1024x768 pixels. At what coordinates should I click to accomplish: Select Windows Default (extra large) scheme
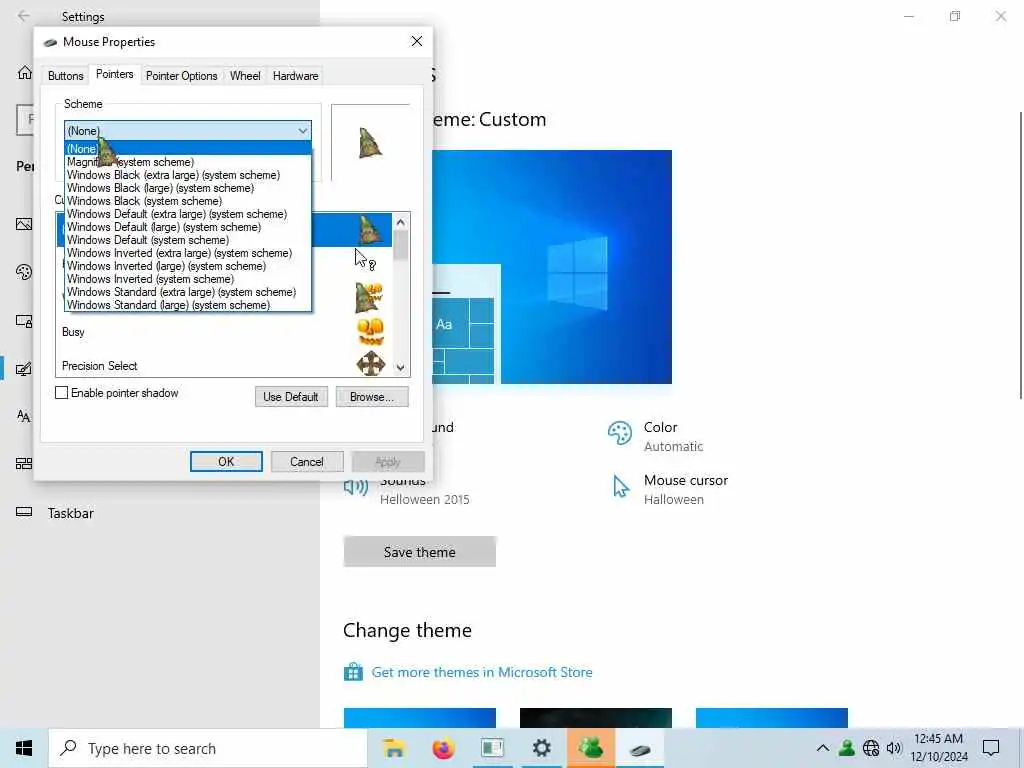[x=188, y=214]
